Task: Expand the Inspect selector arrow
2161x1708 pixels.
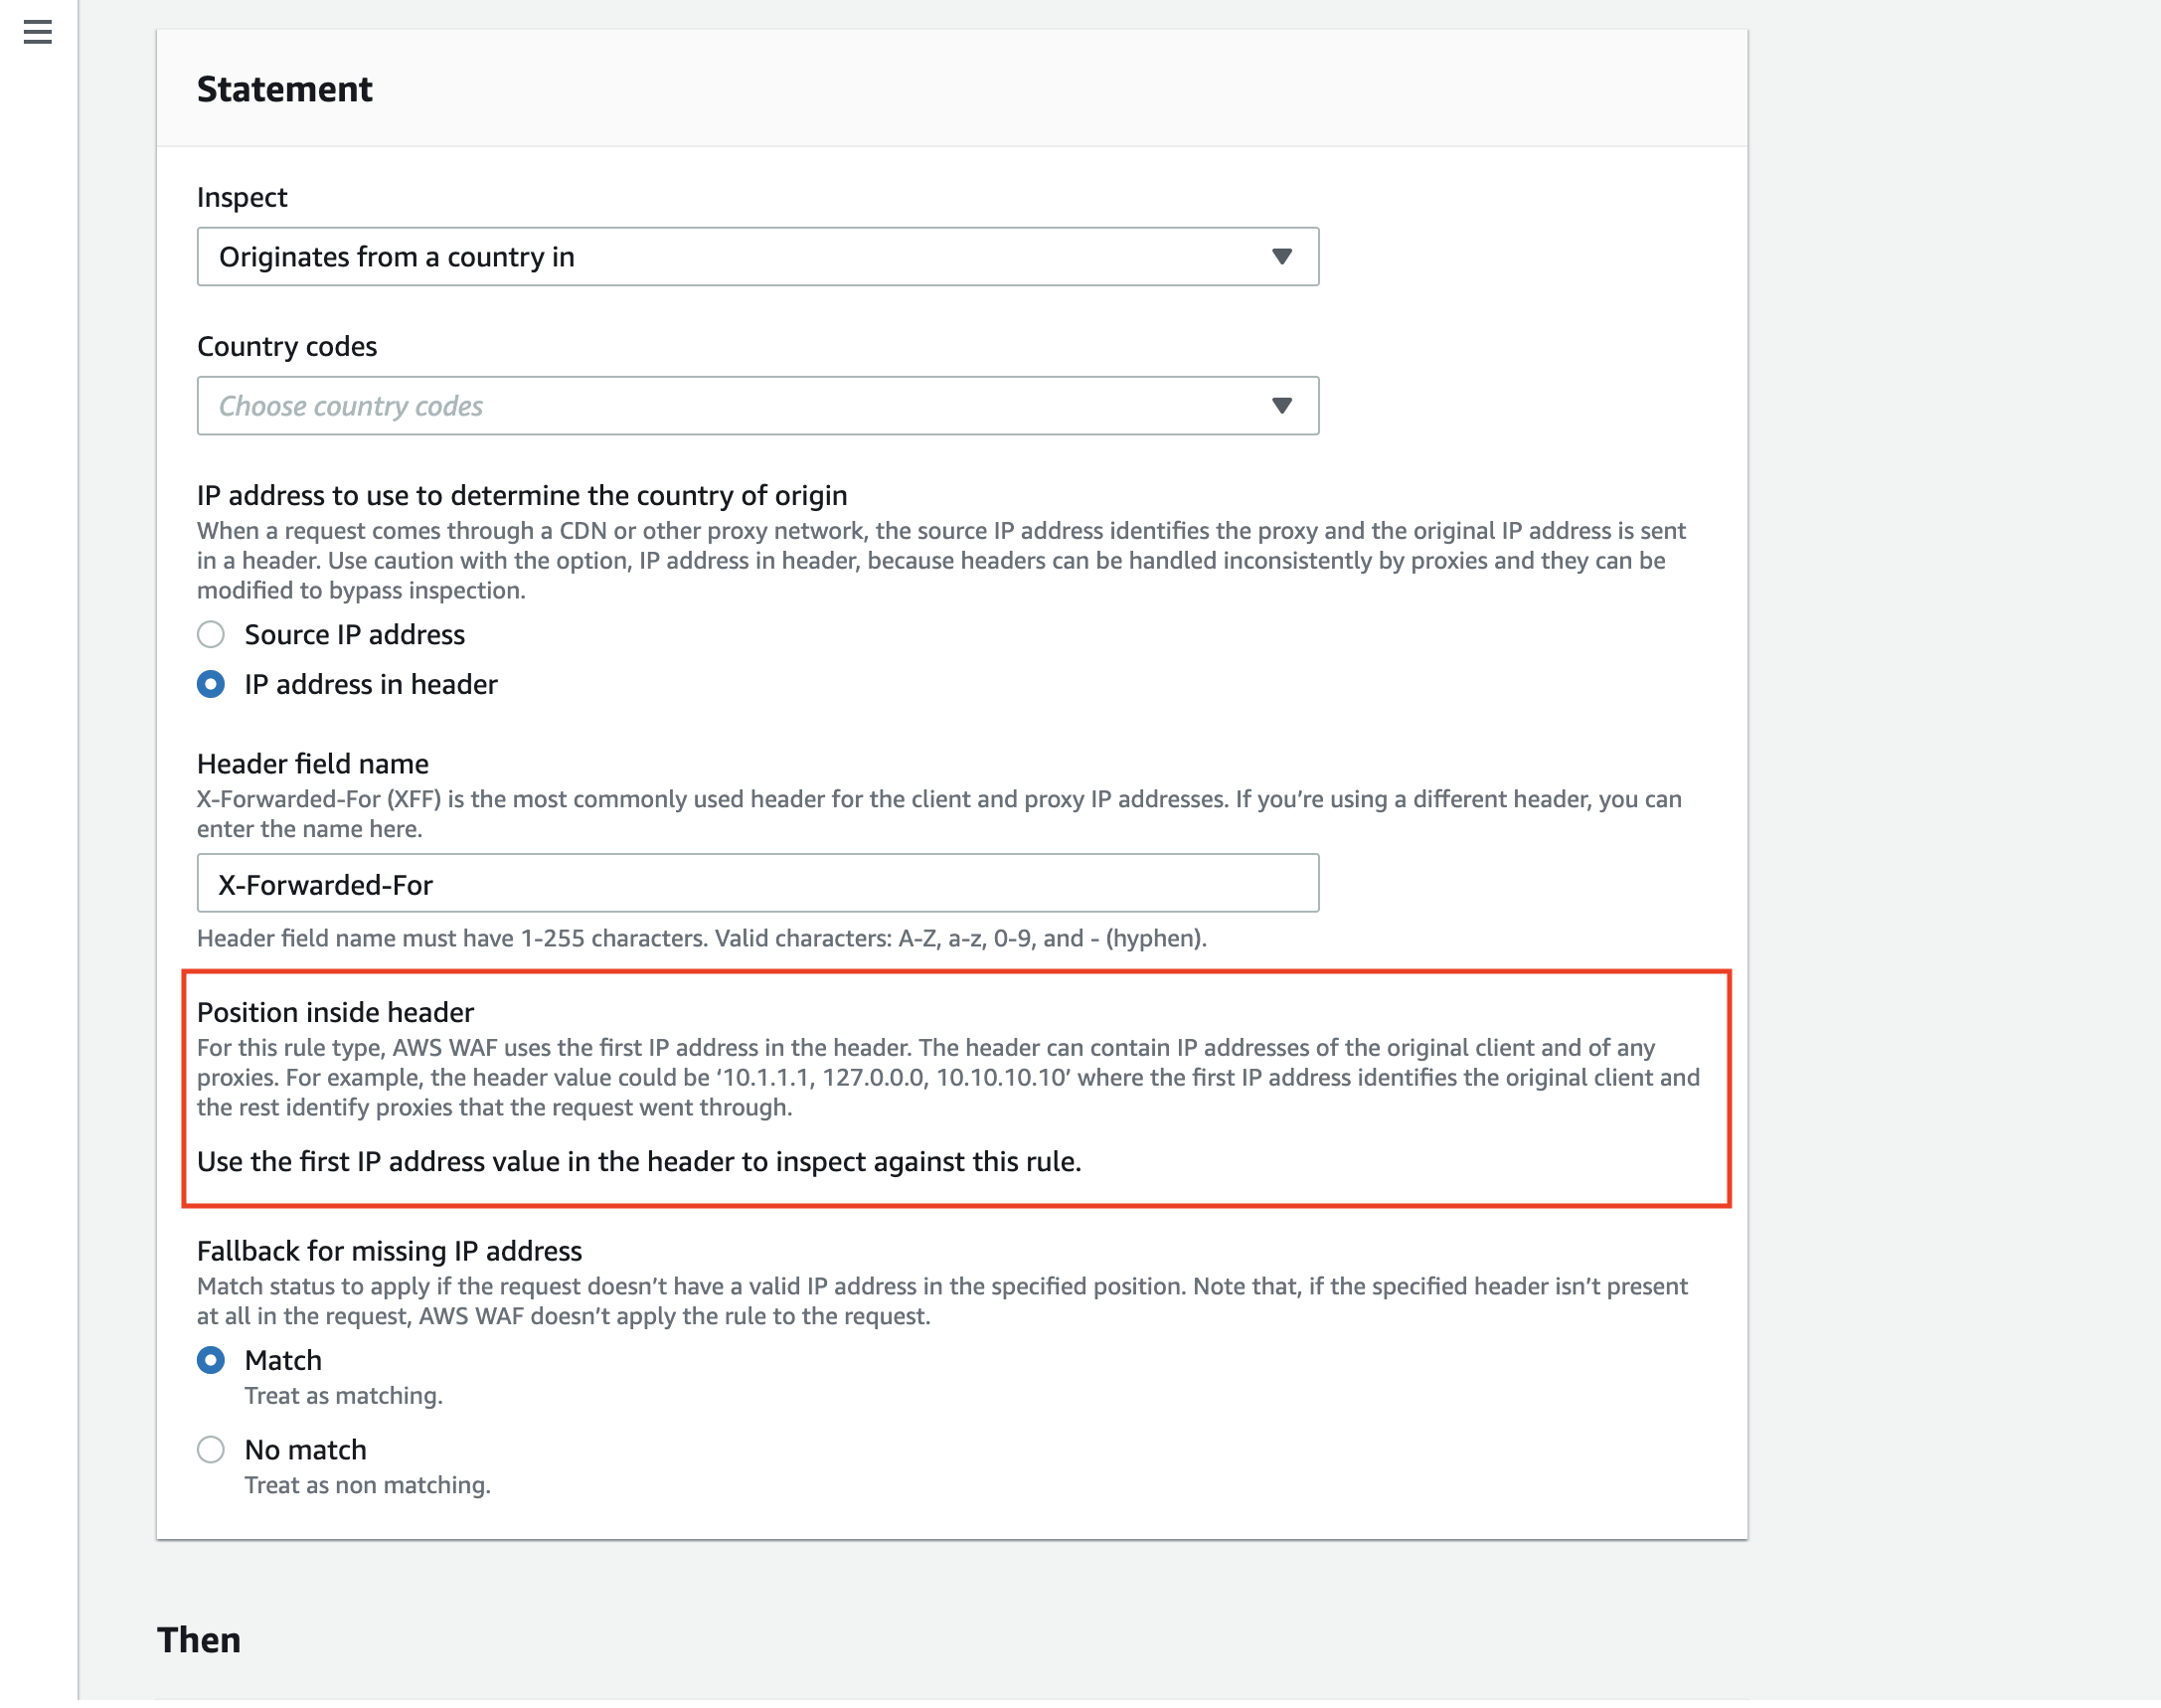Action: pos(1283,256)
